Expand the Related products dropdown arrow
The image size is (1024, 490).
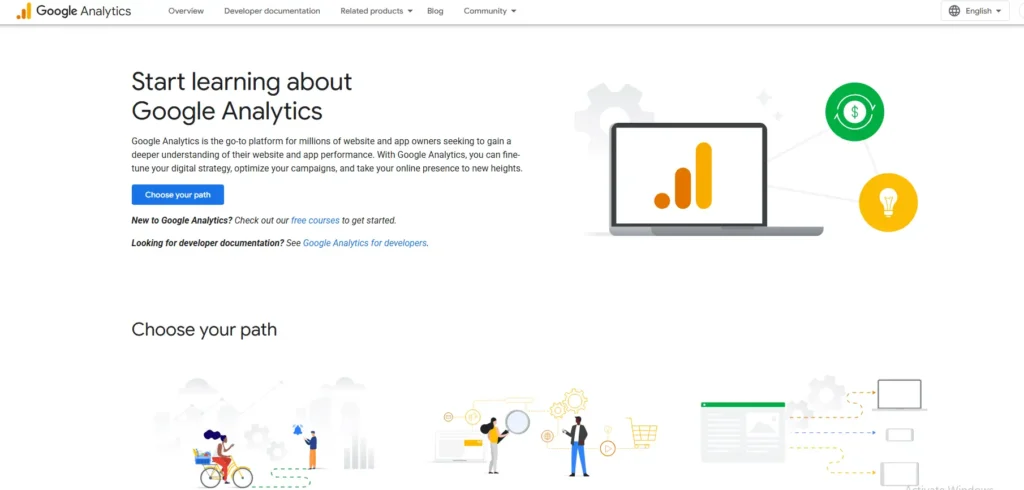[x=410, y=11]
